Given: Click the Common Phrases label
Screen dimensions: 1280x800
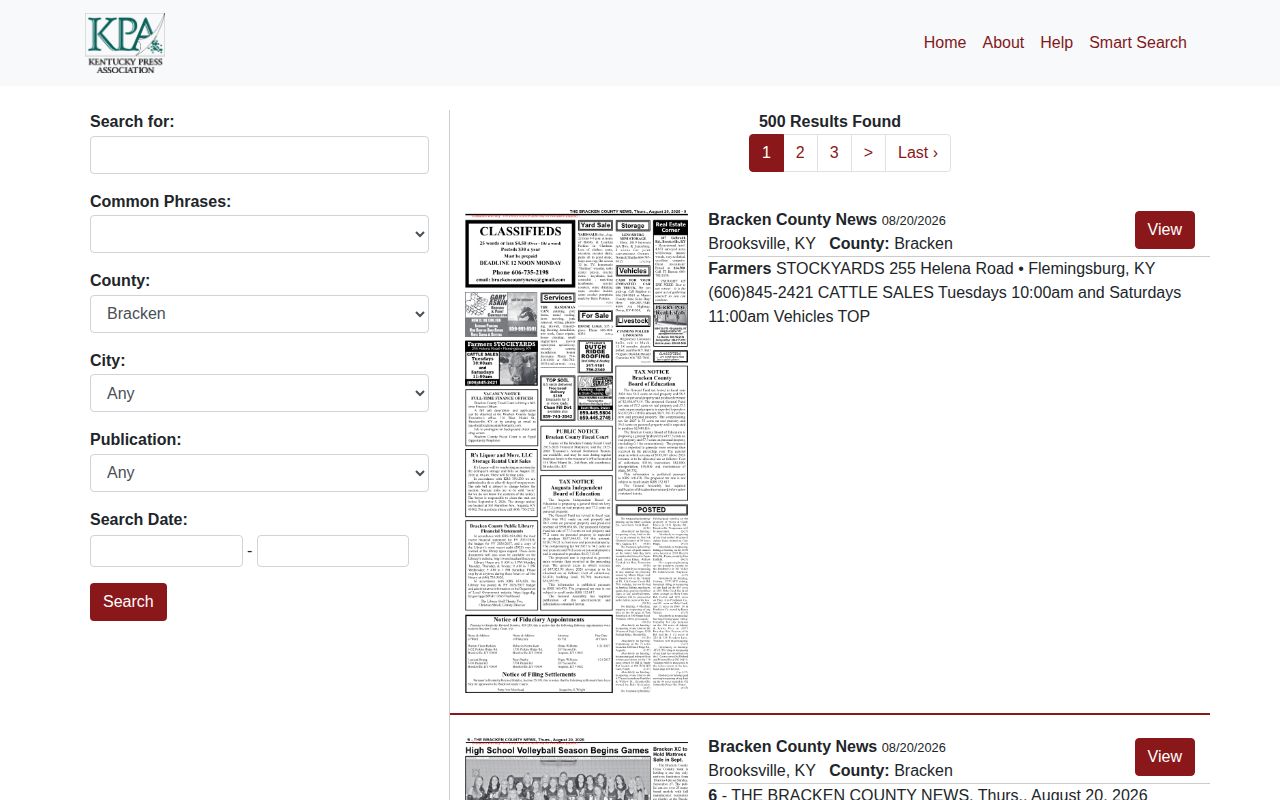Looking at the screenshot, I should pyautogui.click(x=160, y=202).
